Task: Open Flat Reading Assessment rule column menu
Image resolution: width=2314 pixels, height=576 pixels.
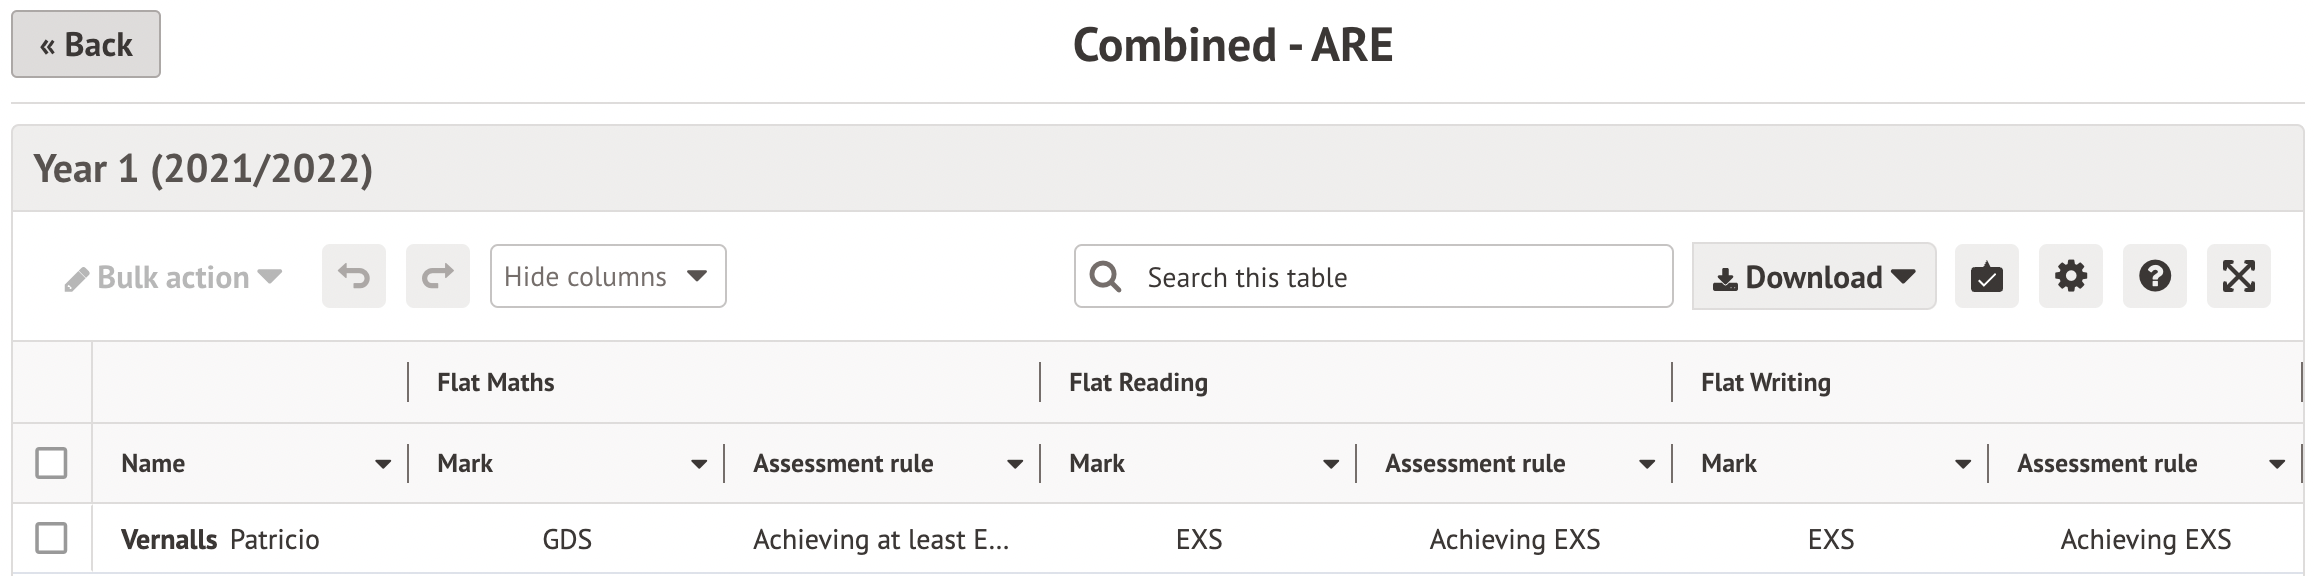Action: [1646, 464]
